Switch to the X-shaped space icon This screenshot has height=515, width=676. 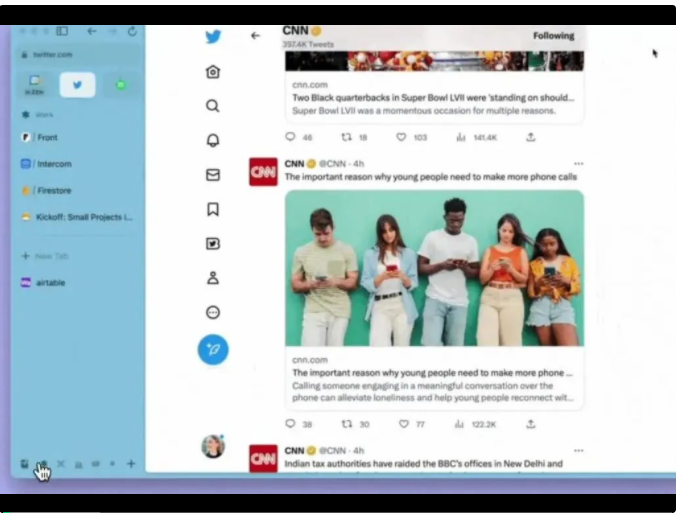pyautogui.click(x=61, y=464)
